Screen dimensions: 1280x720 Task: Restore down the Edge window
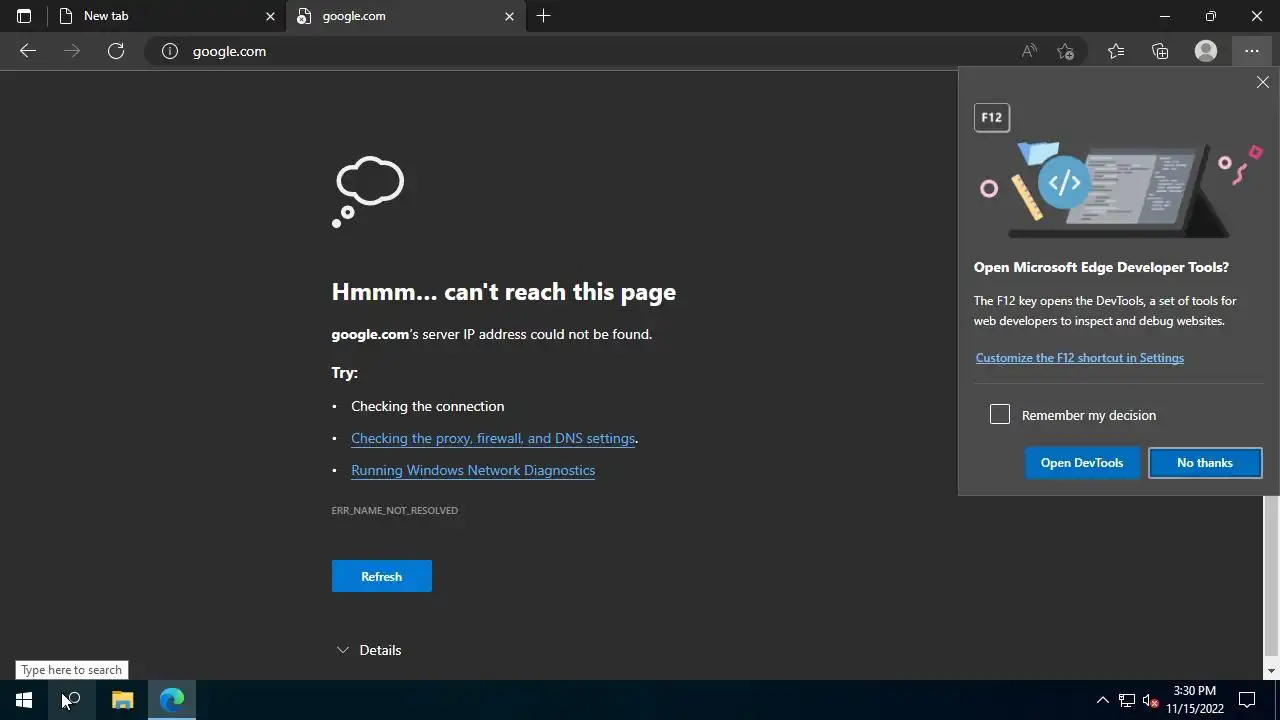1210,16
